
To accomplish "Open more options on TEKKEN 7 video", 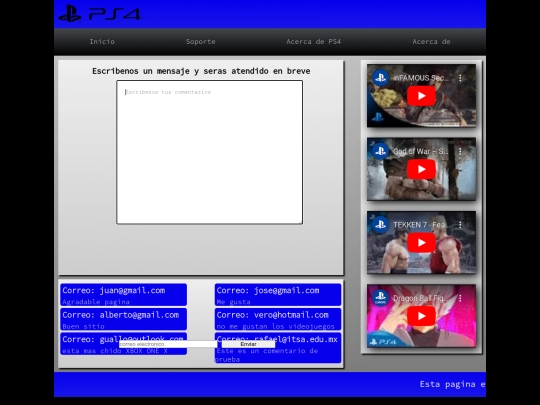I will [x=460, y=225].
